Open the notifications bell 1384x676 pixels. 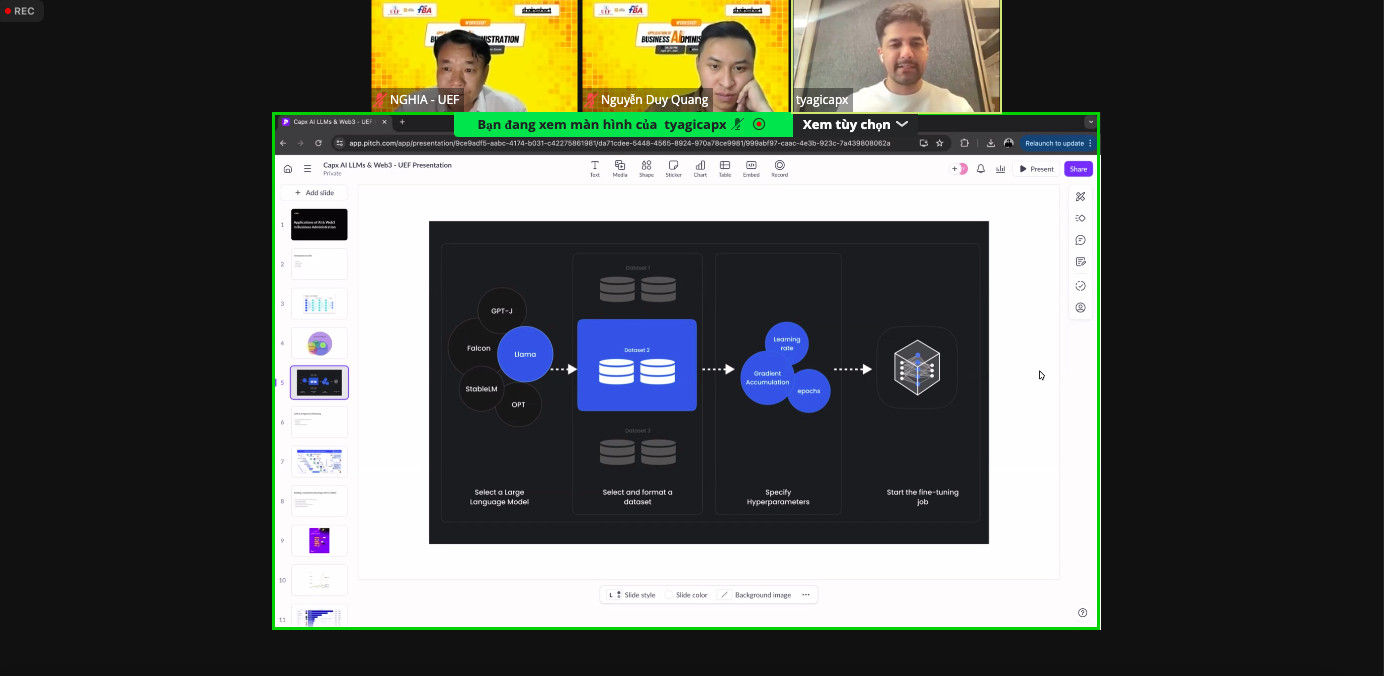click(981, 169)
